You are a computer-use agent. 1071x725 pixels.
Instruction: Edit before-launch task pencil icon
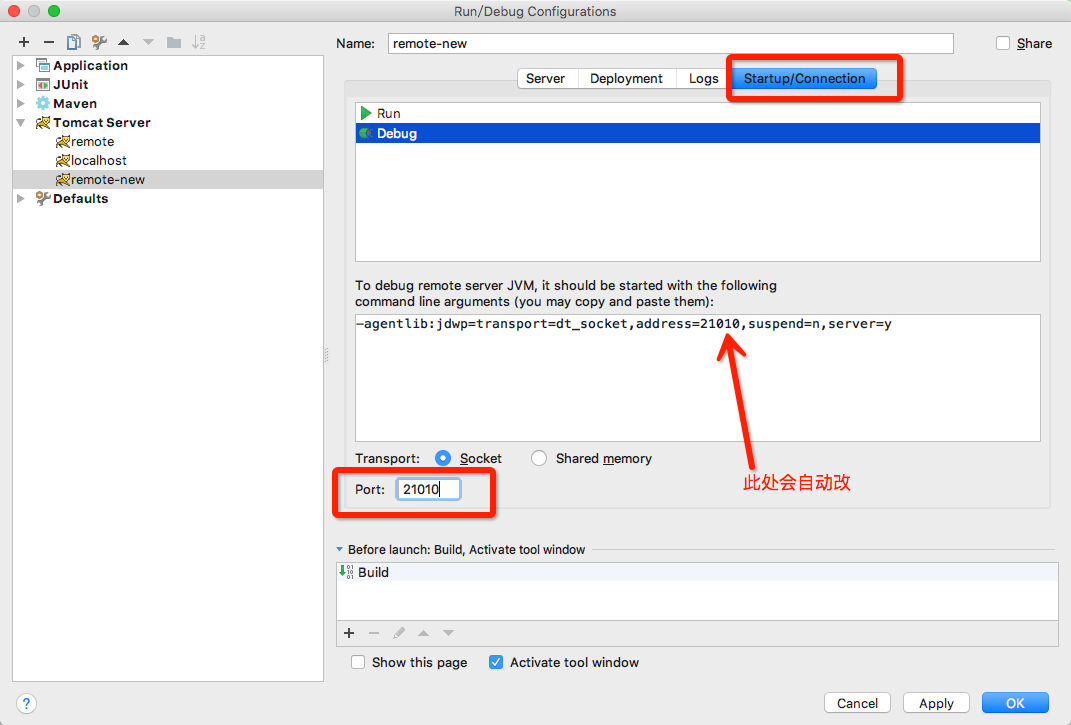click(399, 633)
